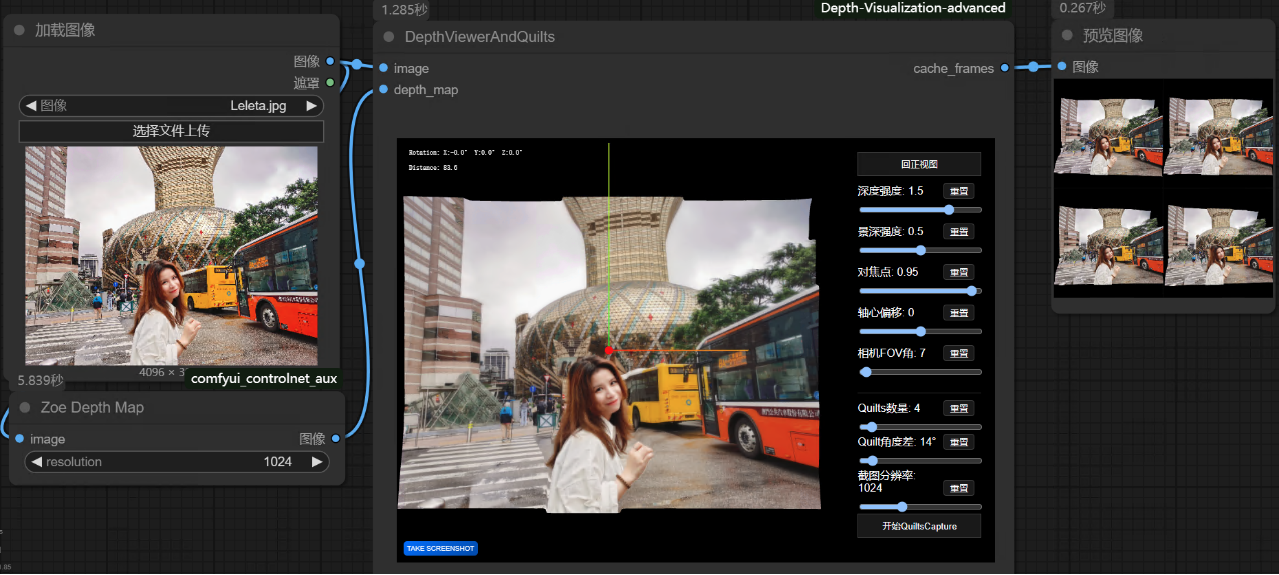Image resolution: width=1279 pixels, height=575 pixels.
Task: Click 选择文件上传 upload button
Action: 171,131
